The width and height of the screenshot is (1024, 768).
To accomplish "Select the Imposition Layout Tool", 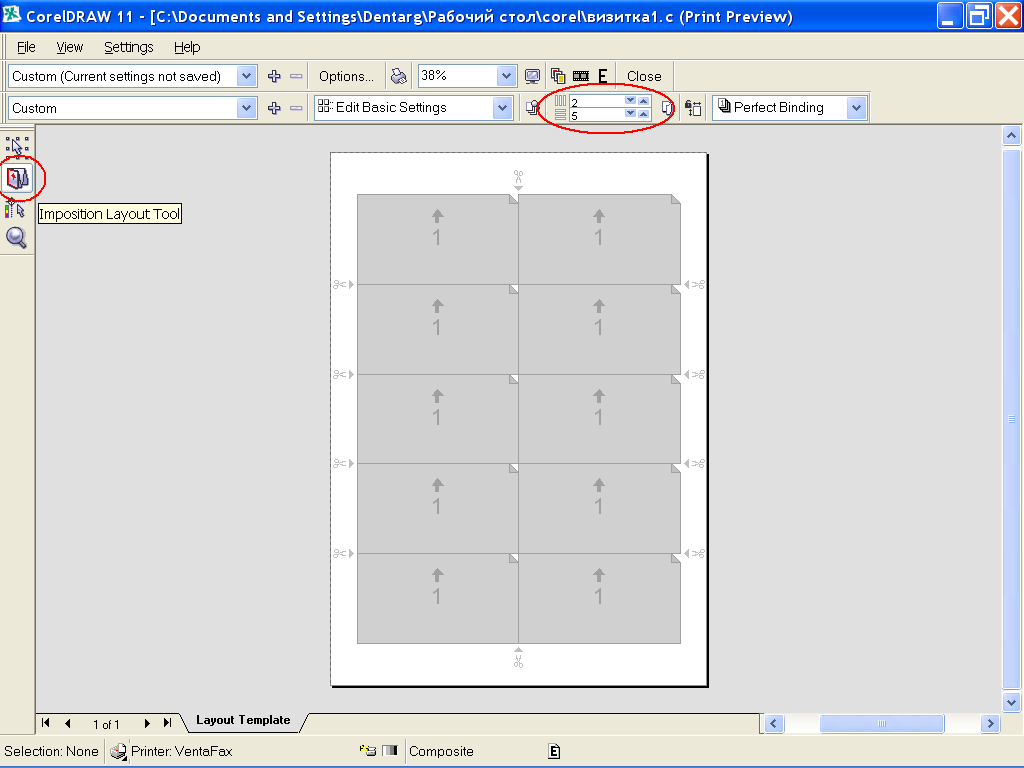I will [x=18, y=178].
